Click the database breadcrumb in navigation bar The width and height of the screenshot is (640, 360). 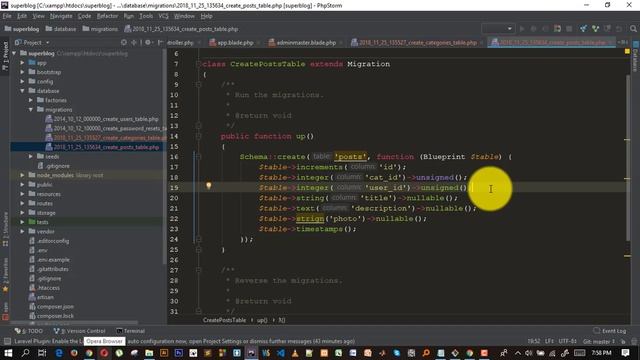(x=61, y=29)
